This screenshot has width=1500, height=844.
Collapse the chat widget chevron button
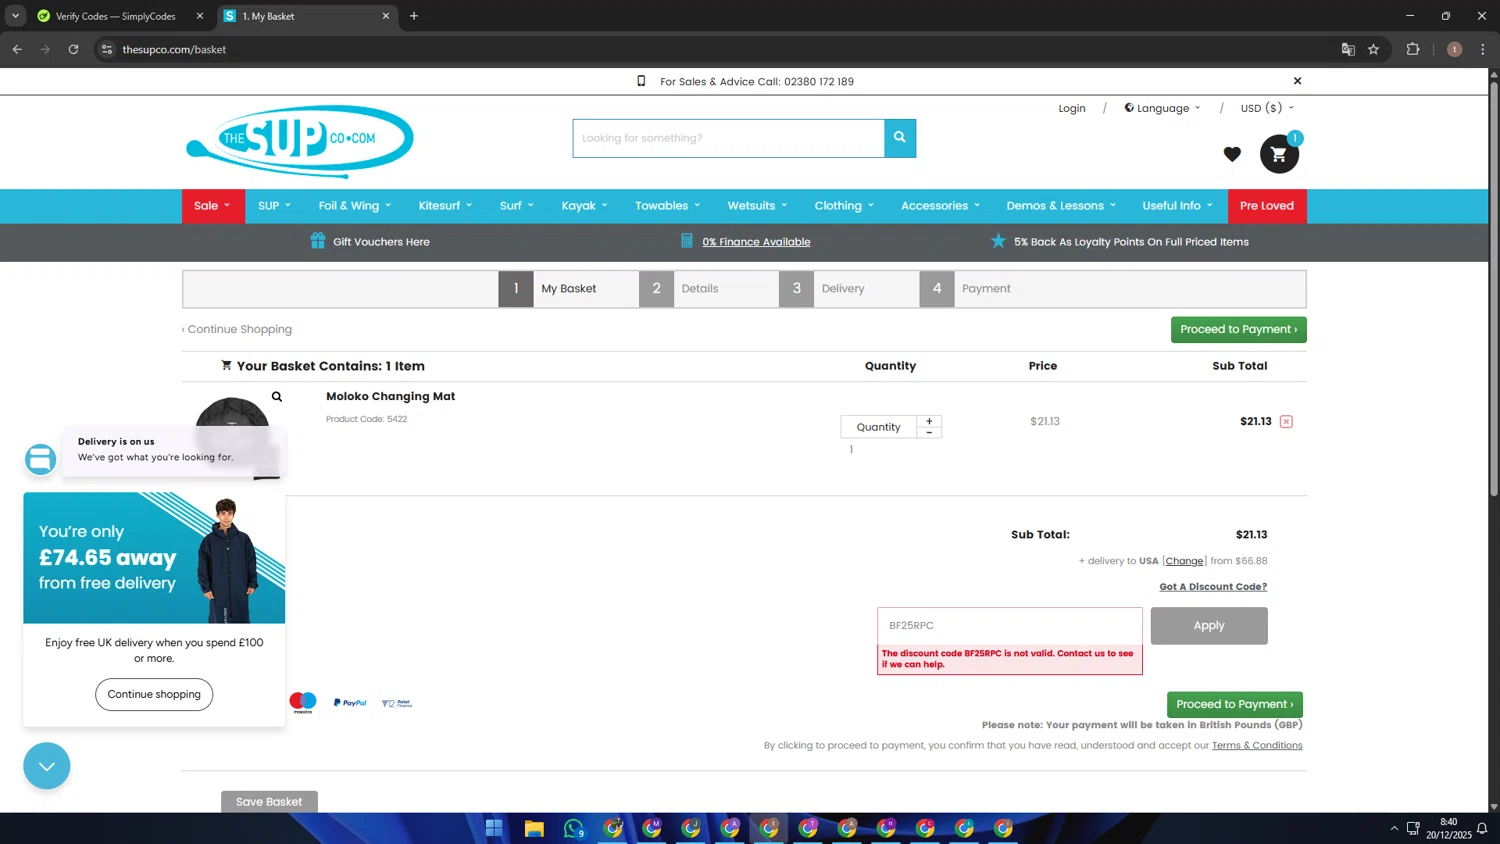[x=47, y=766]
